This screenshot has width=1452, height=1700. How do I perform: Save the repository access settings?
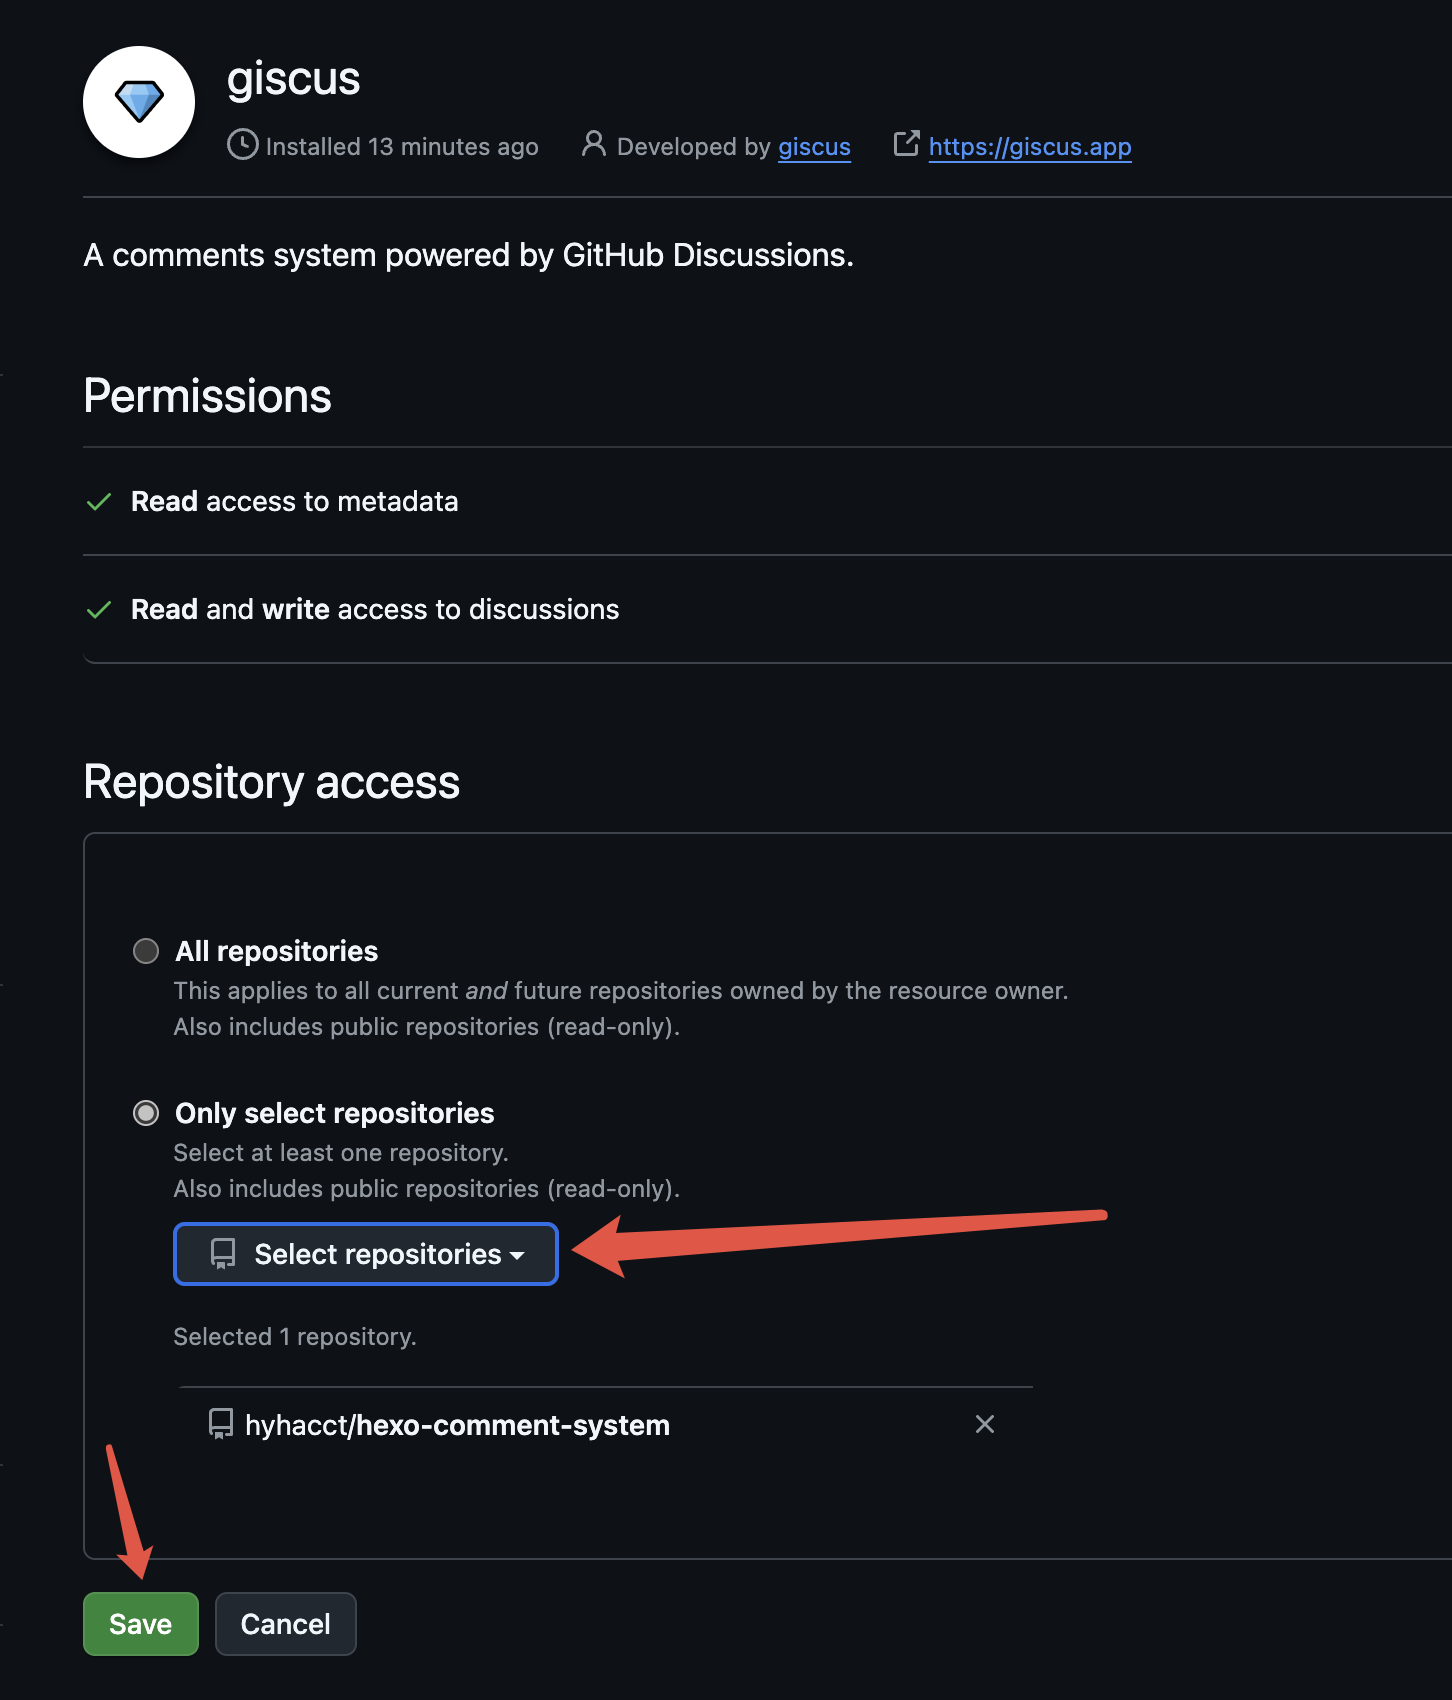click(141, 1624)
